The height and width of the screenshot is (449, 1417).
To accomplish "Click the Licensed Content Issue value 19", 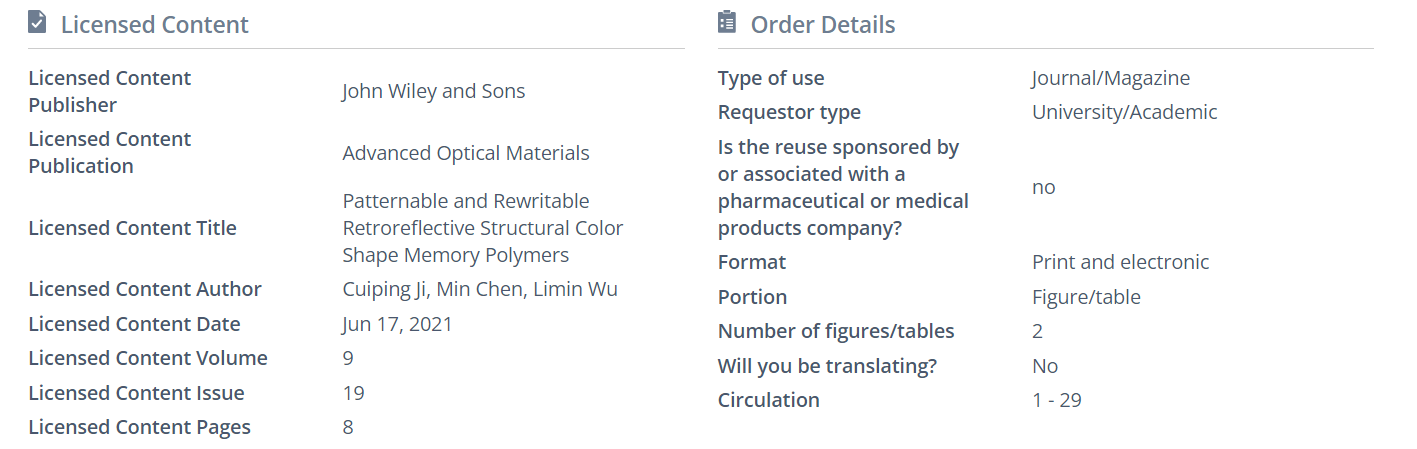I will click(353, 393).
